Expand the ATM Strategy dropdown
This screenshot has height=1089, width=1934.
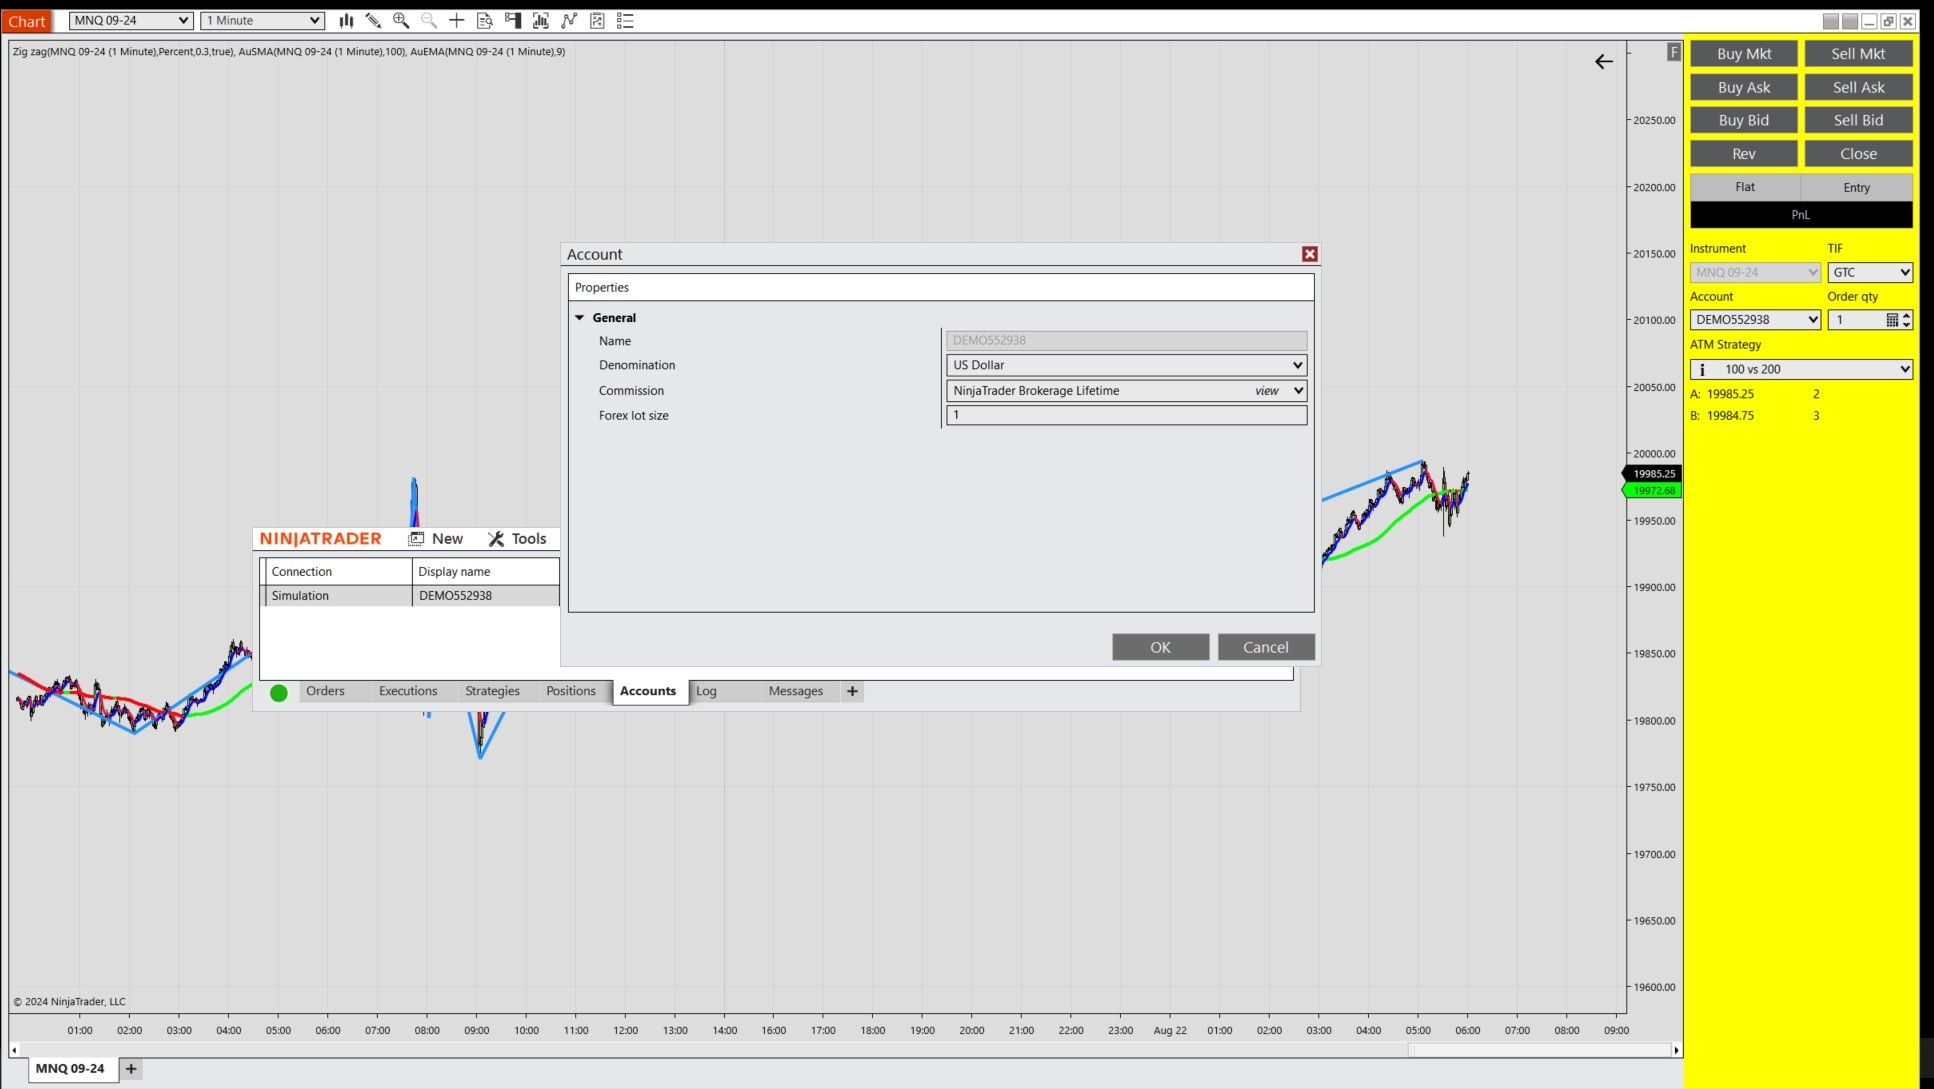(x=1800, y=369)
